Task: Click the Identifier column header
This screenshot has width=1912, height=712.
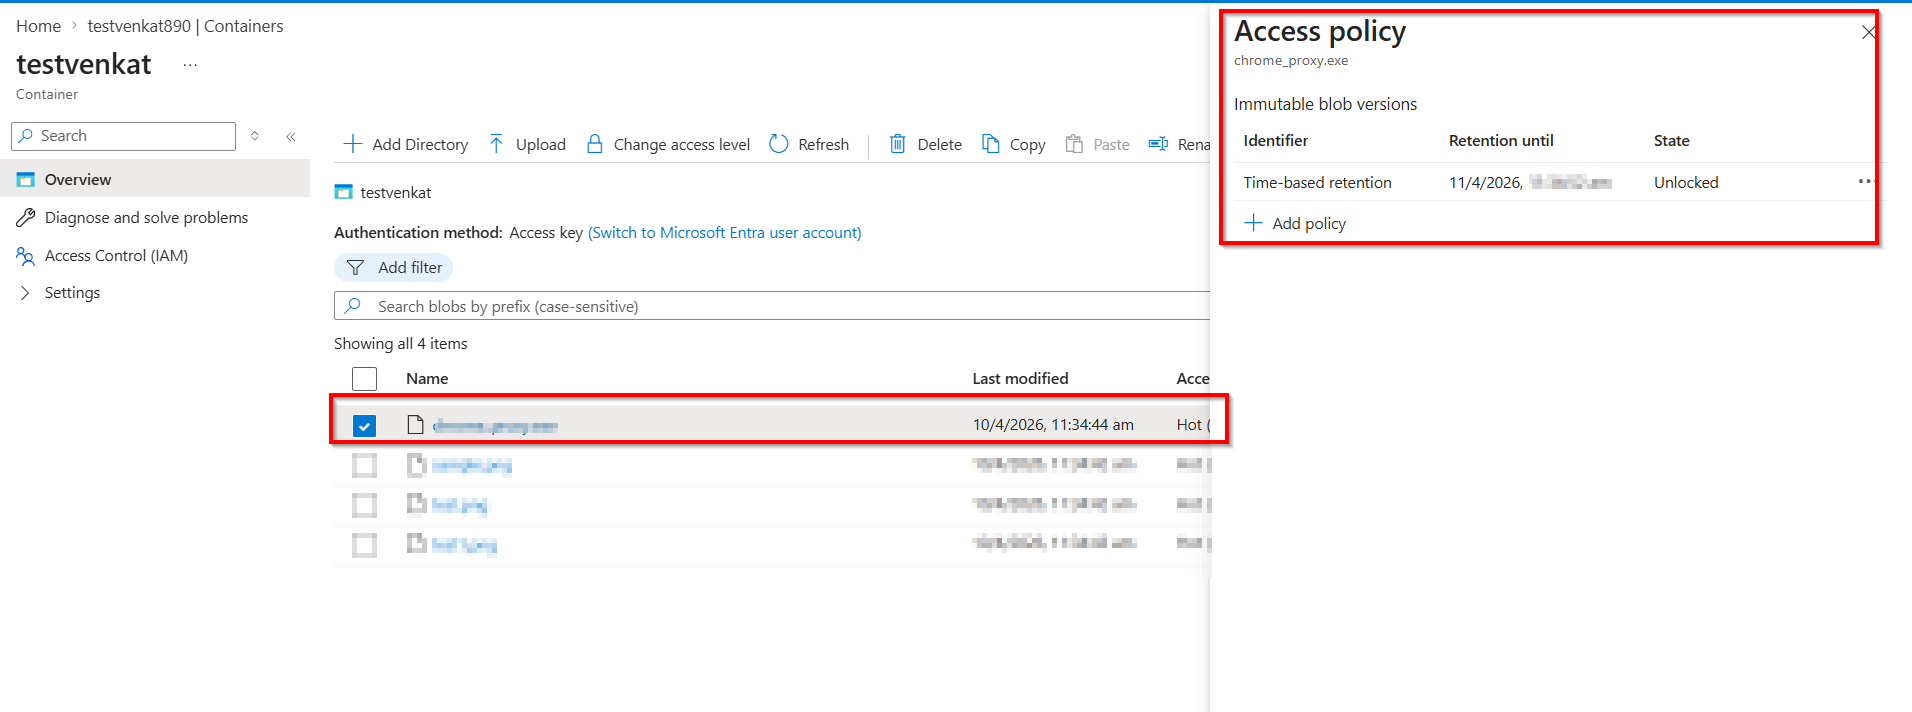Action: pyautogui.click(x=1275, y=141)
